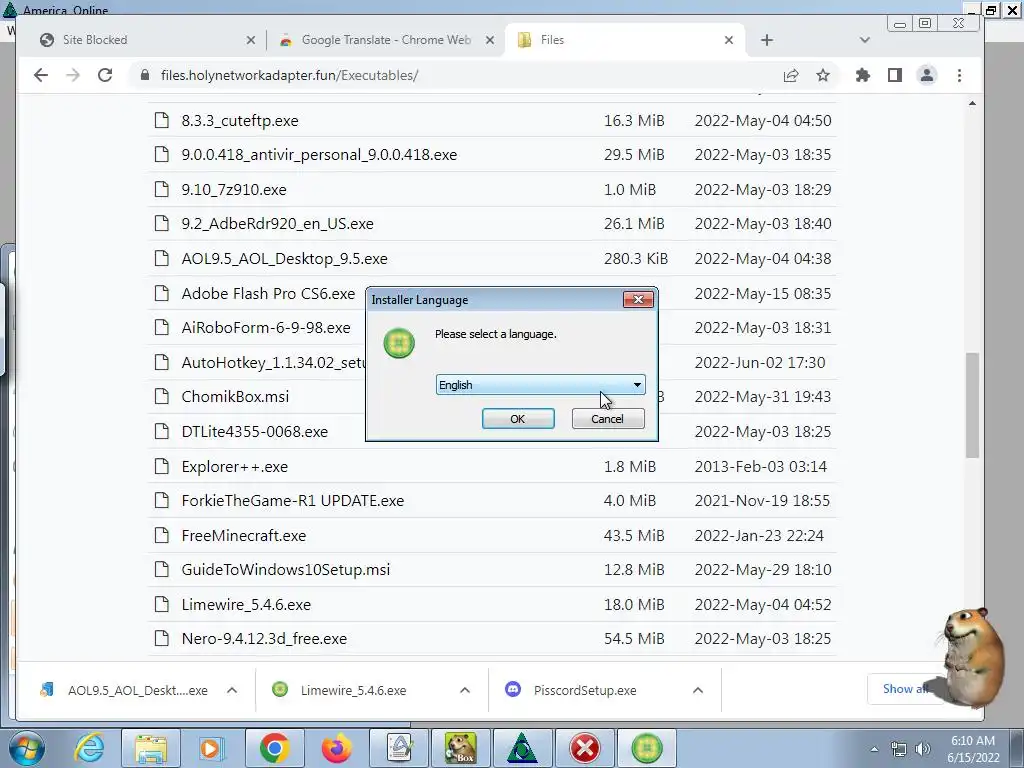Click the address bar URL
This screenshot has height=768, width=1024.
[289, 75]
